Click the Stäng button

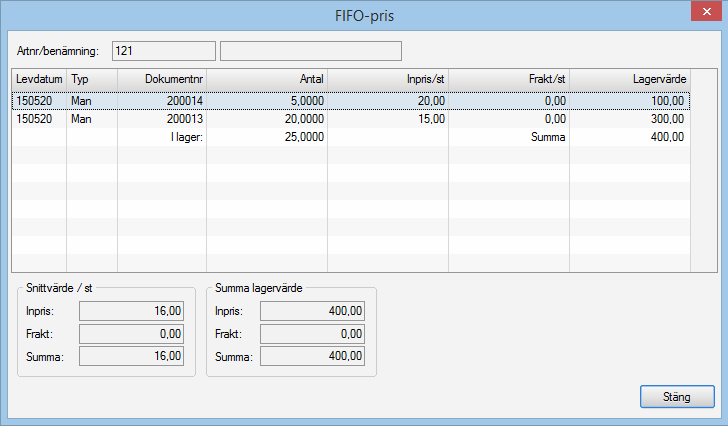pyautogui.click(x=677, y=396)
